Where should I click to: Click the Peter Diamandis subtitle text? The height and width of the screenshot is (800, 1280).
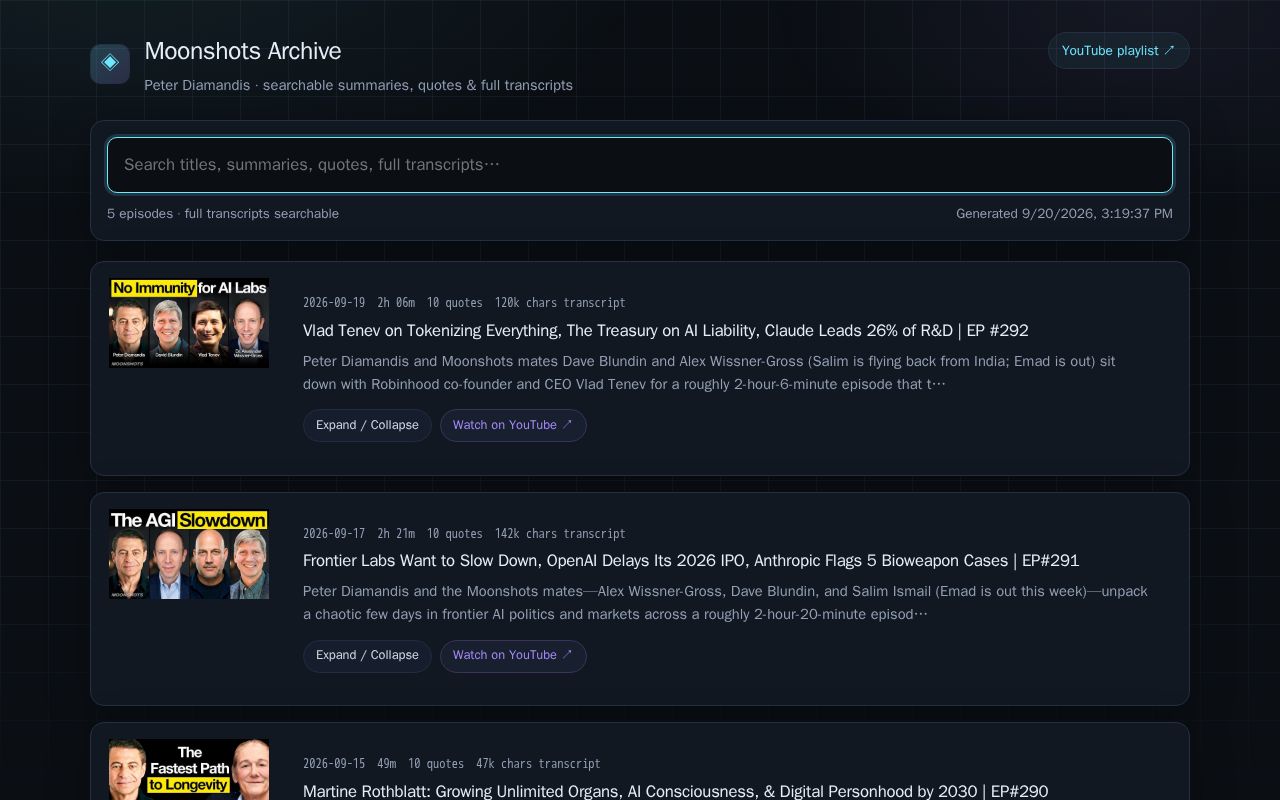358,86
